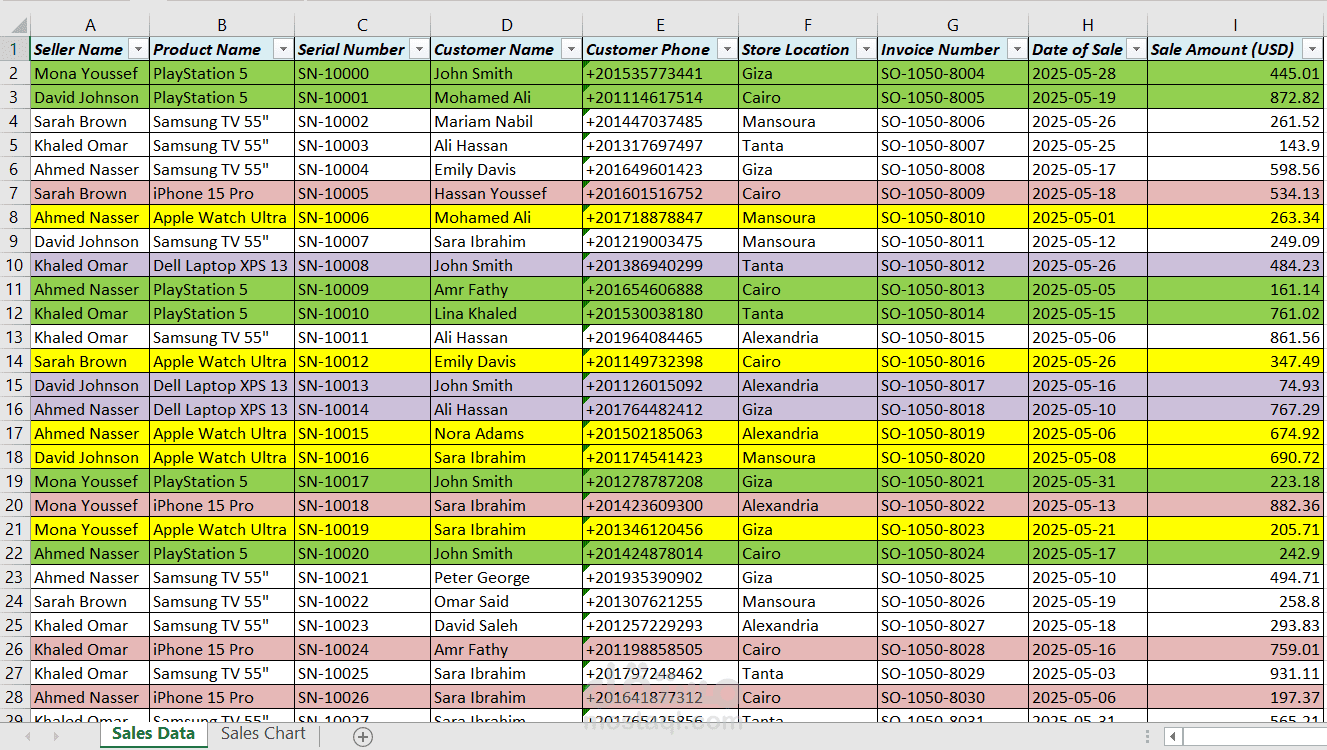Click serial cell SN-10024
The image size is (1327, 750).
tap(362, 649)
